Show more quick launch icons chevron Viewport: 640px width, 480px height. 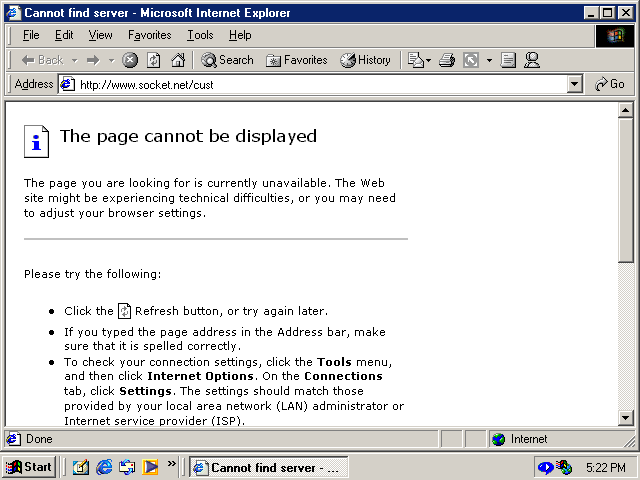pos(172,463)
